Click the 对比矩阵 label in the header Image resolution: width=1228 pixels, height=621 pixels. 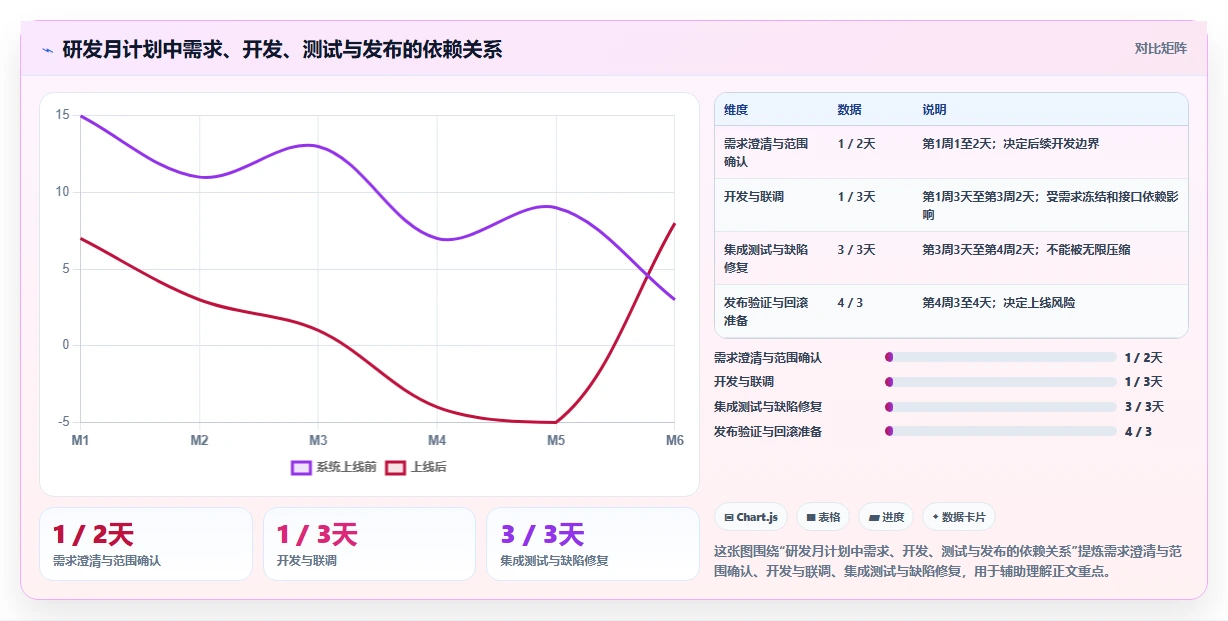(x=1160, y=48)
